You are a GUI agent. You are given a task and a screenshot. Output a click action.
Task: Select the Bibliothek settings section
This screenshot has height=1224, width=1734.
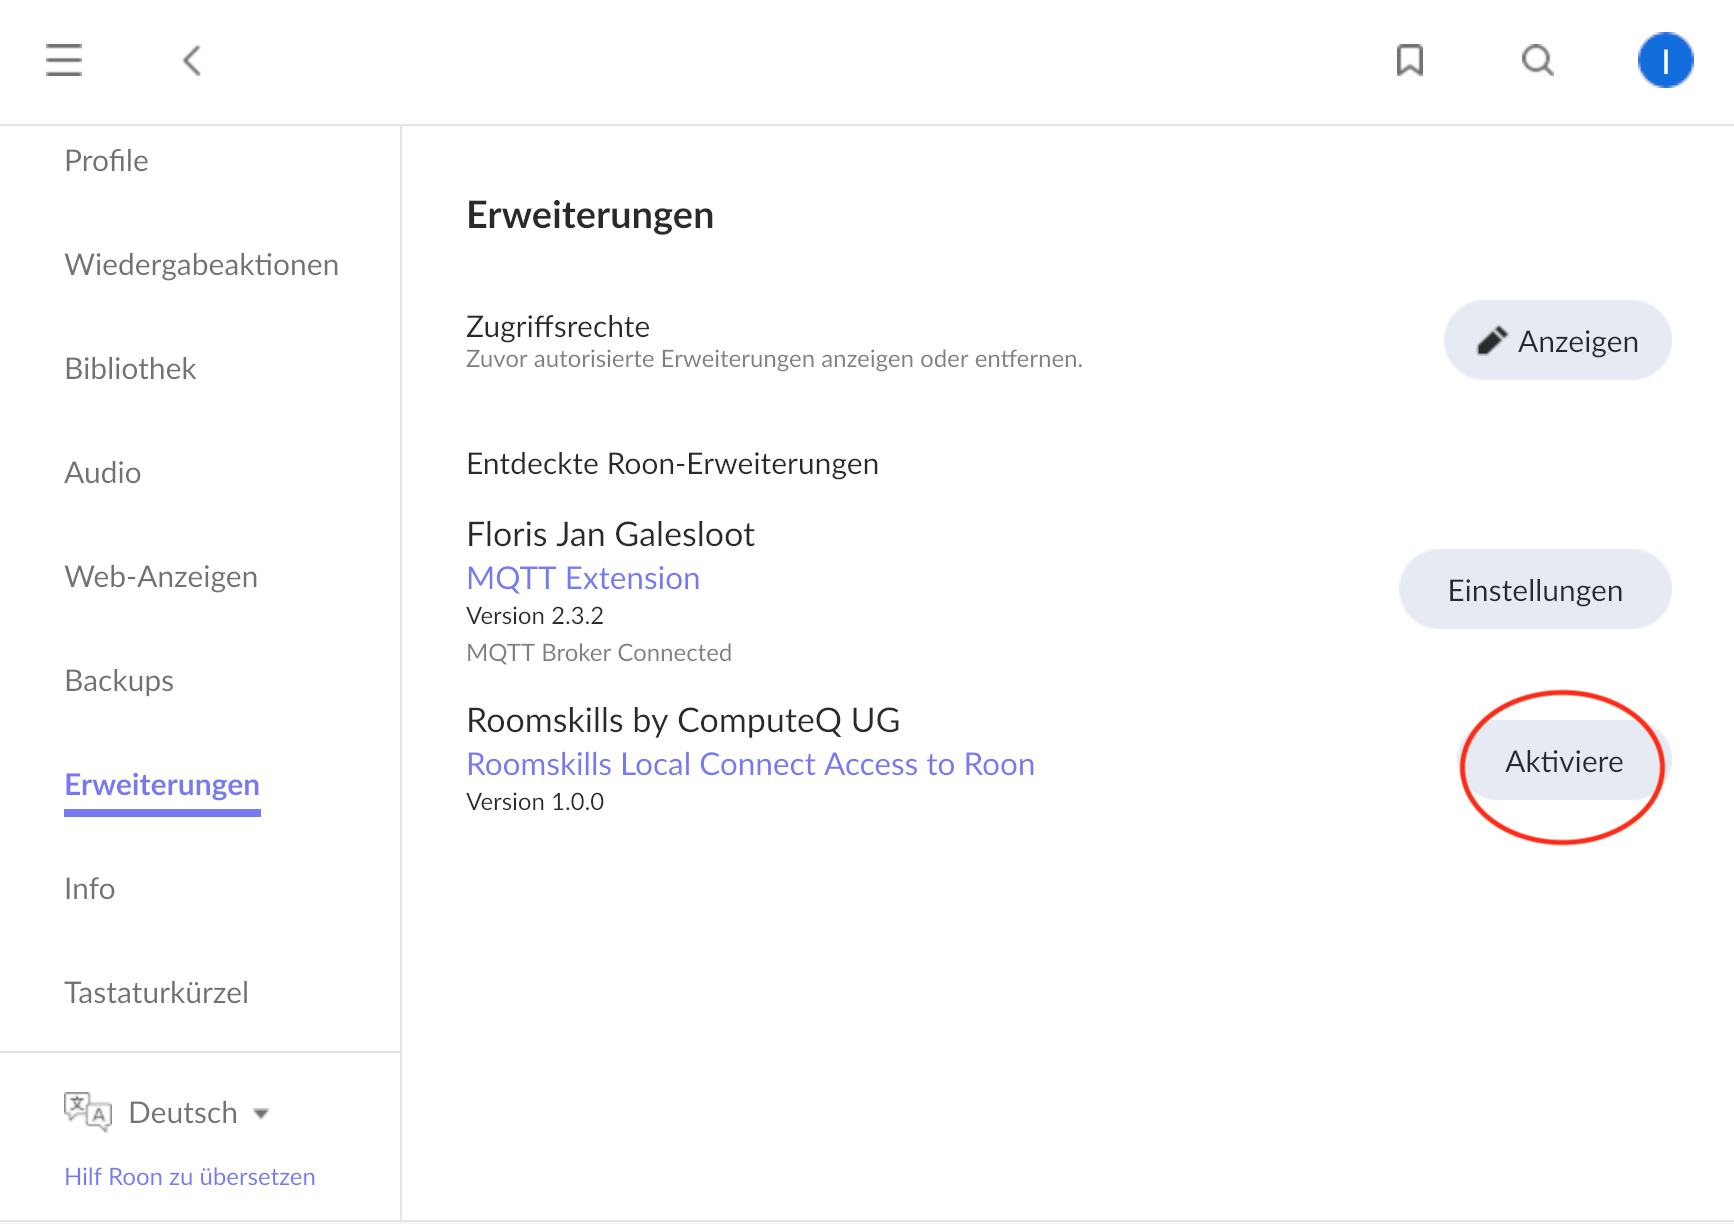pyautogui.click(x=130, y=369)
